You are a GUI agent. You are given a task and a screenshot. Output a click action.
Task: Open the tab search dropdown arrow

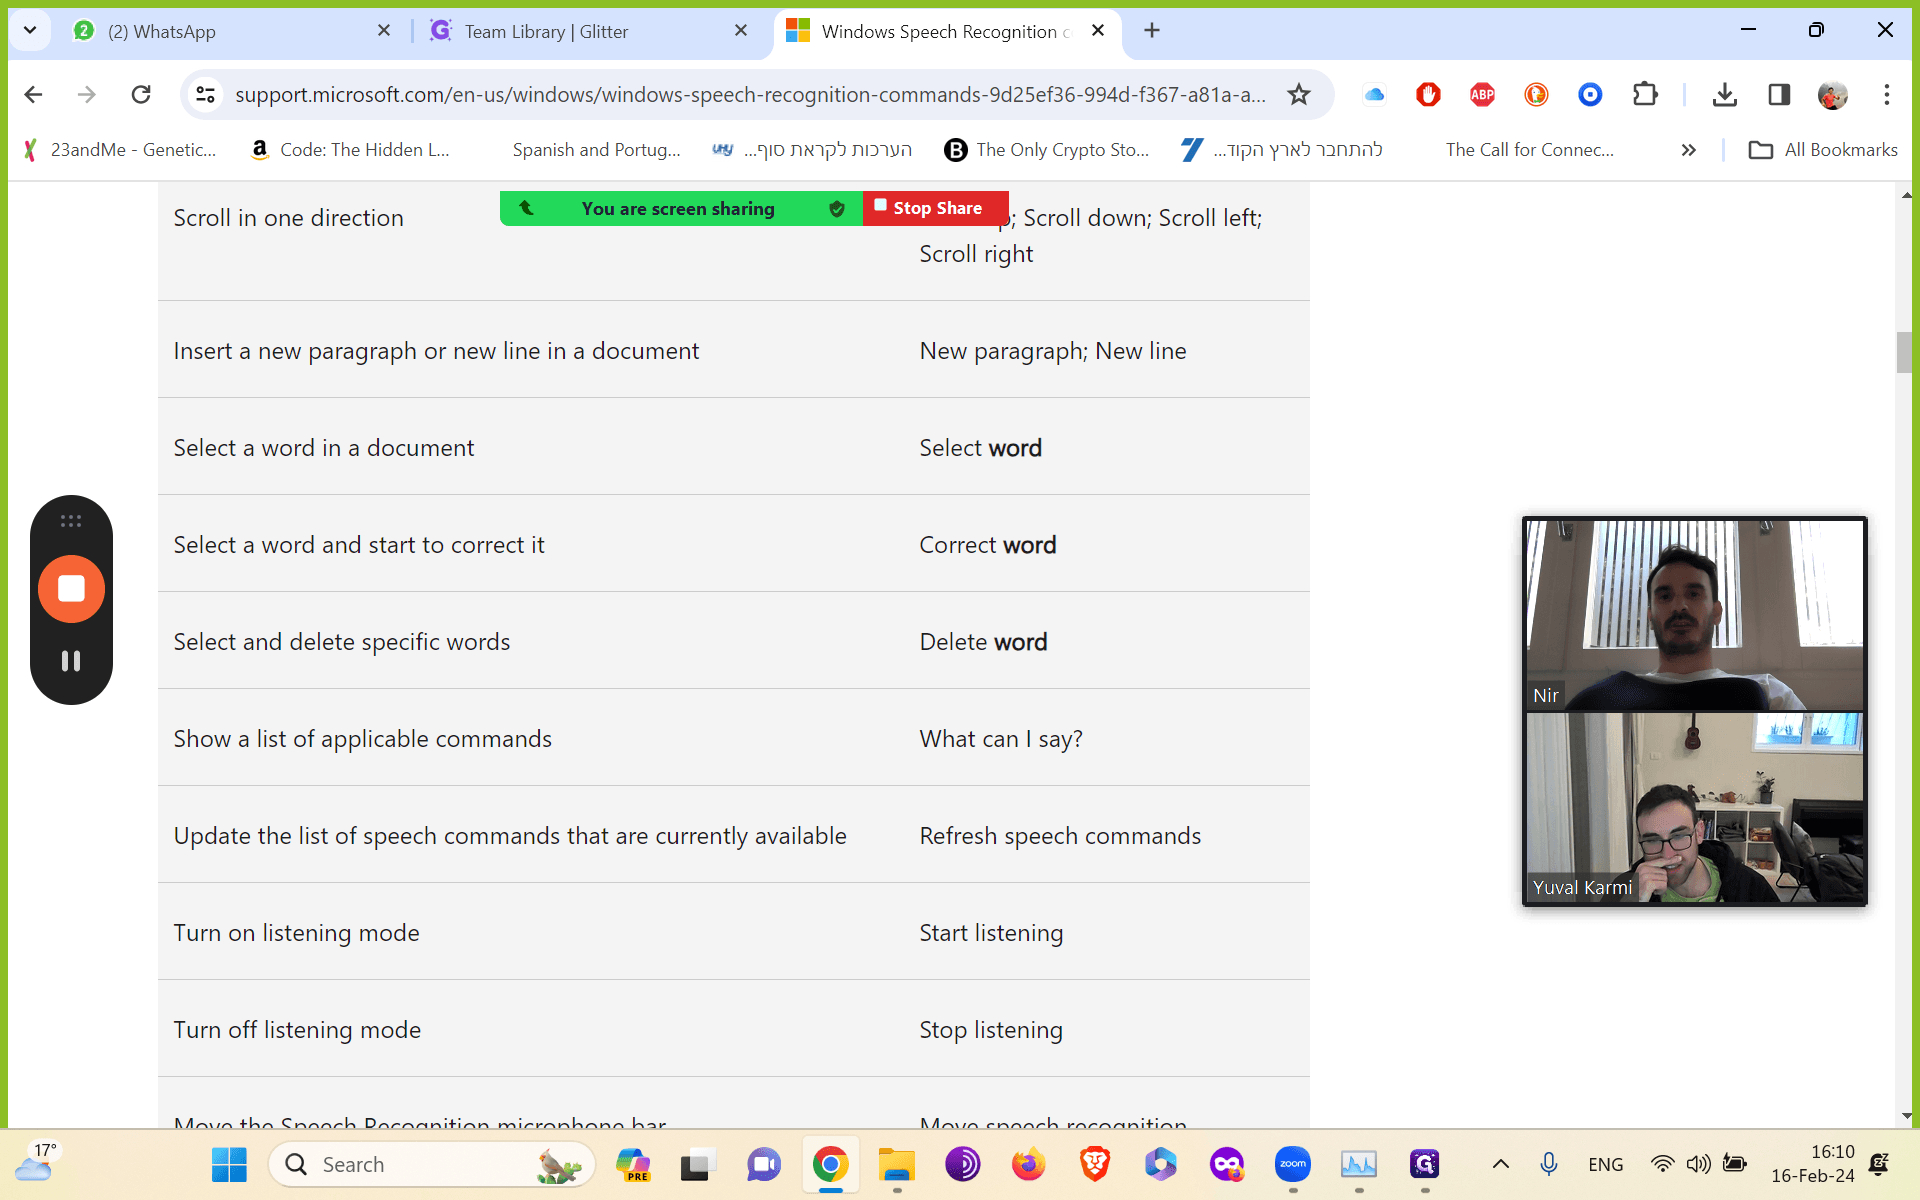pyautogui.click(x=30, y=31)
